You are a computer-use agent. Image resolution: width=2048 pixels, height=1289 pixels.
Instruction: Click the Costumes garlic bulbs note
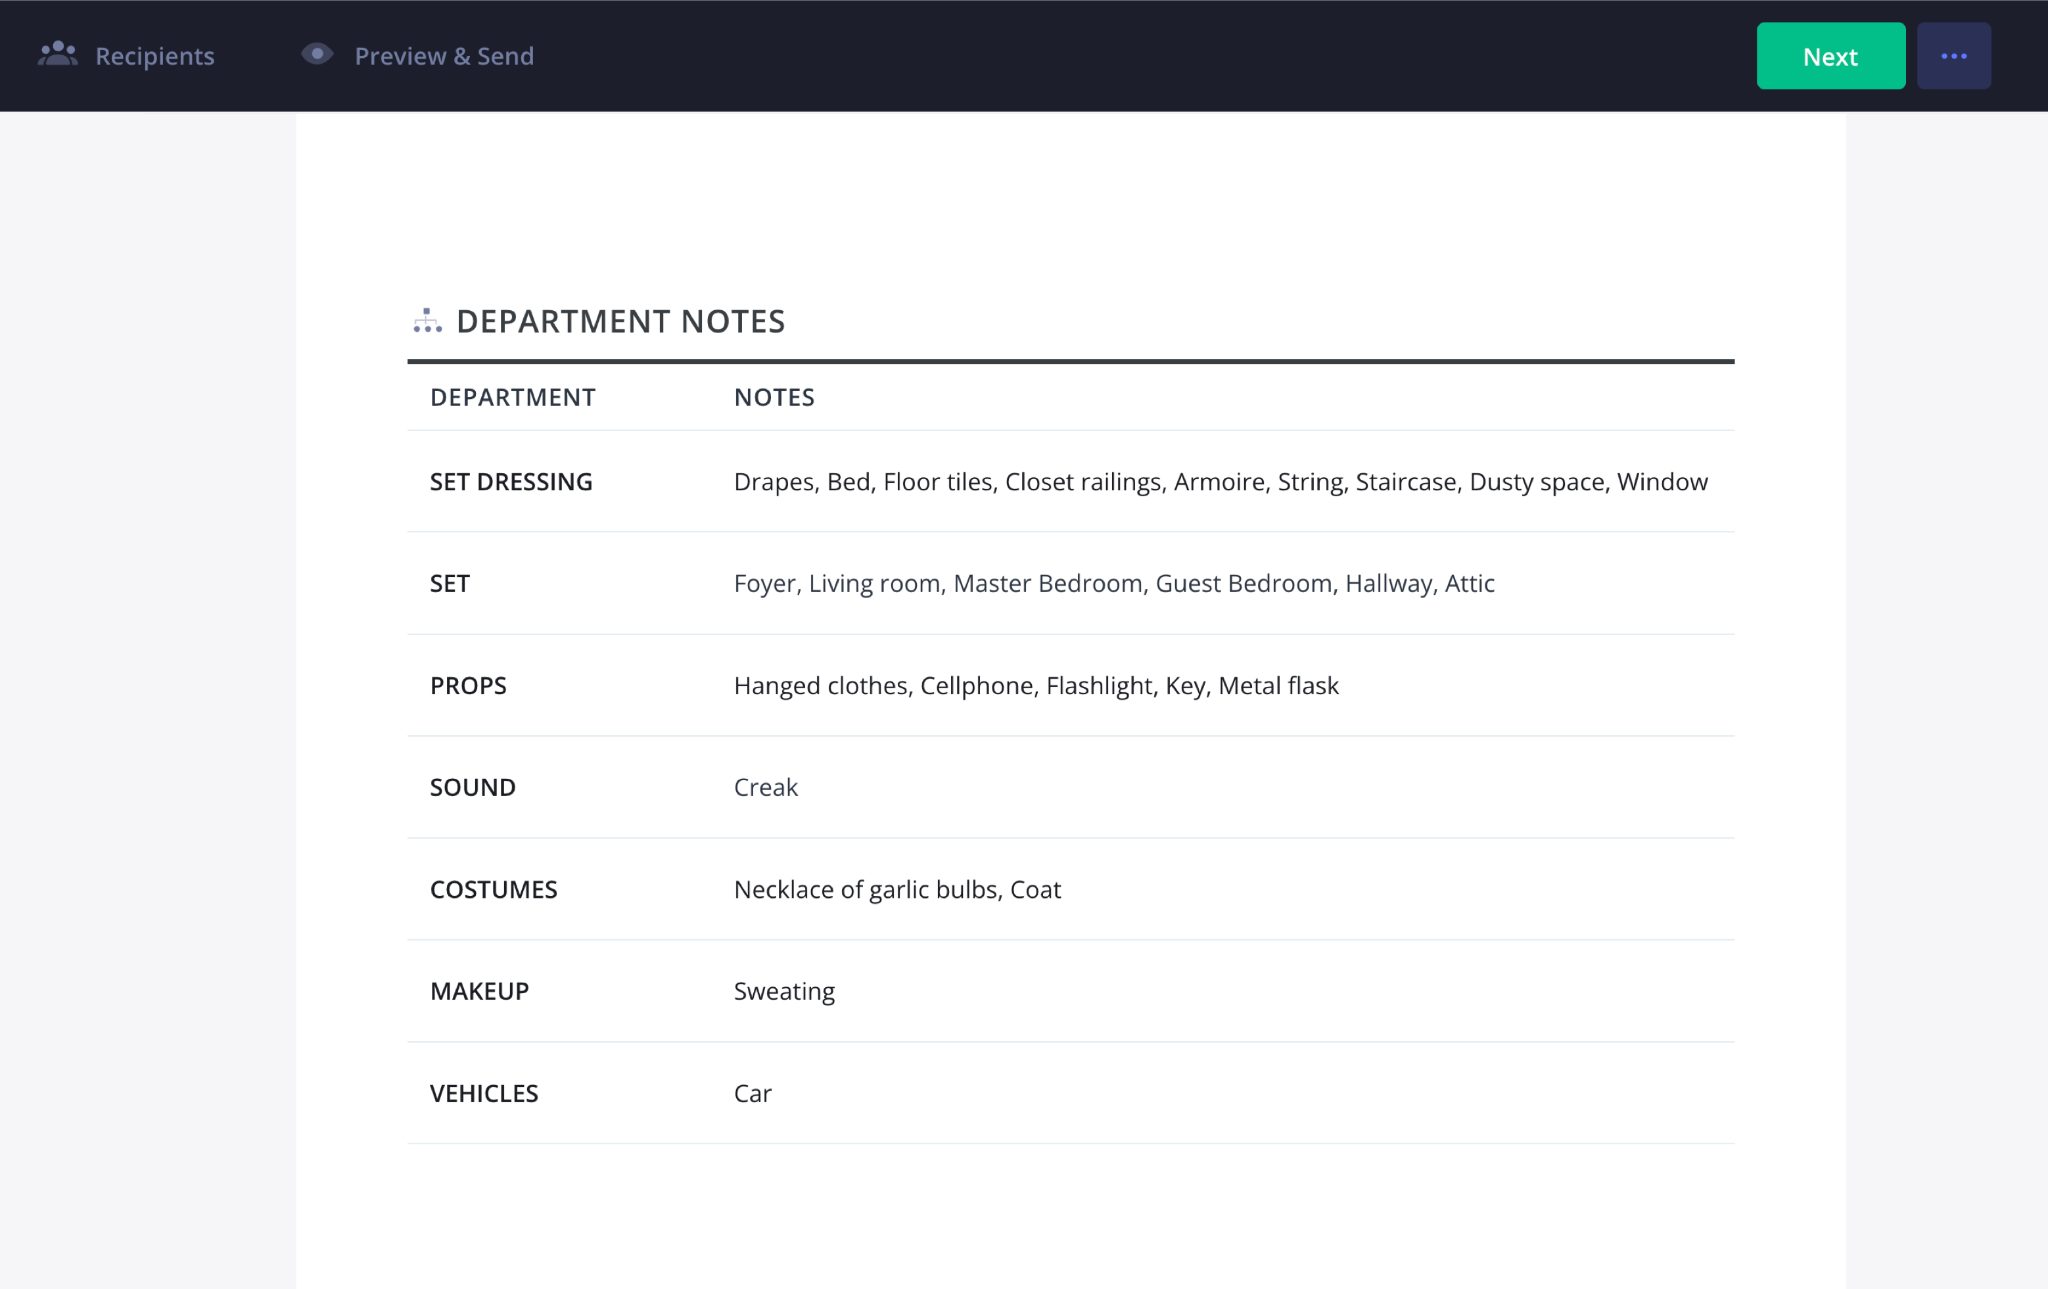click(896, 890)
